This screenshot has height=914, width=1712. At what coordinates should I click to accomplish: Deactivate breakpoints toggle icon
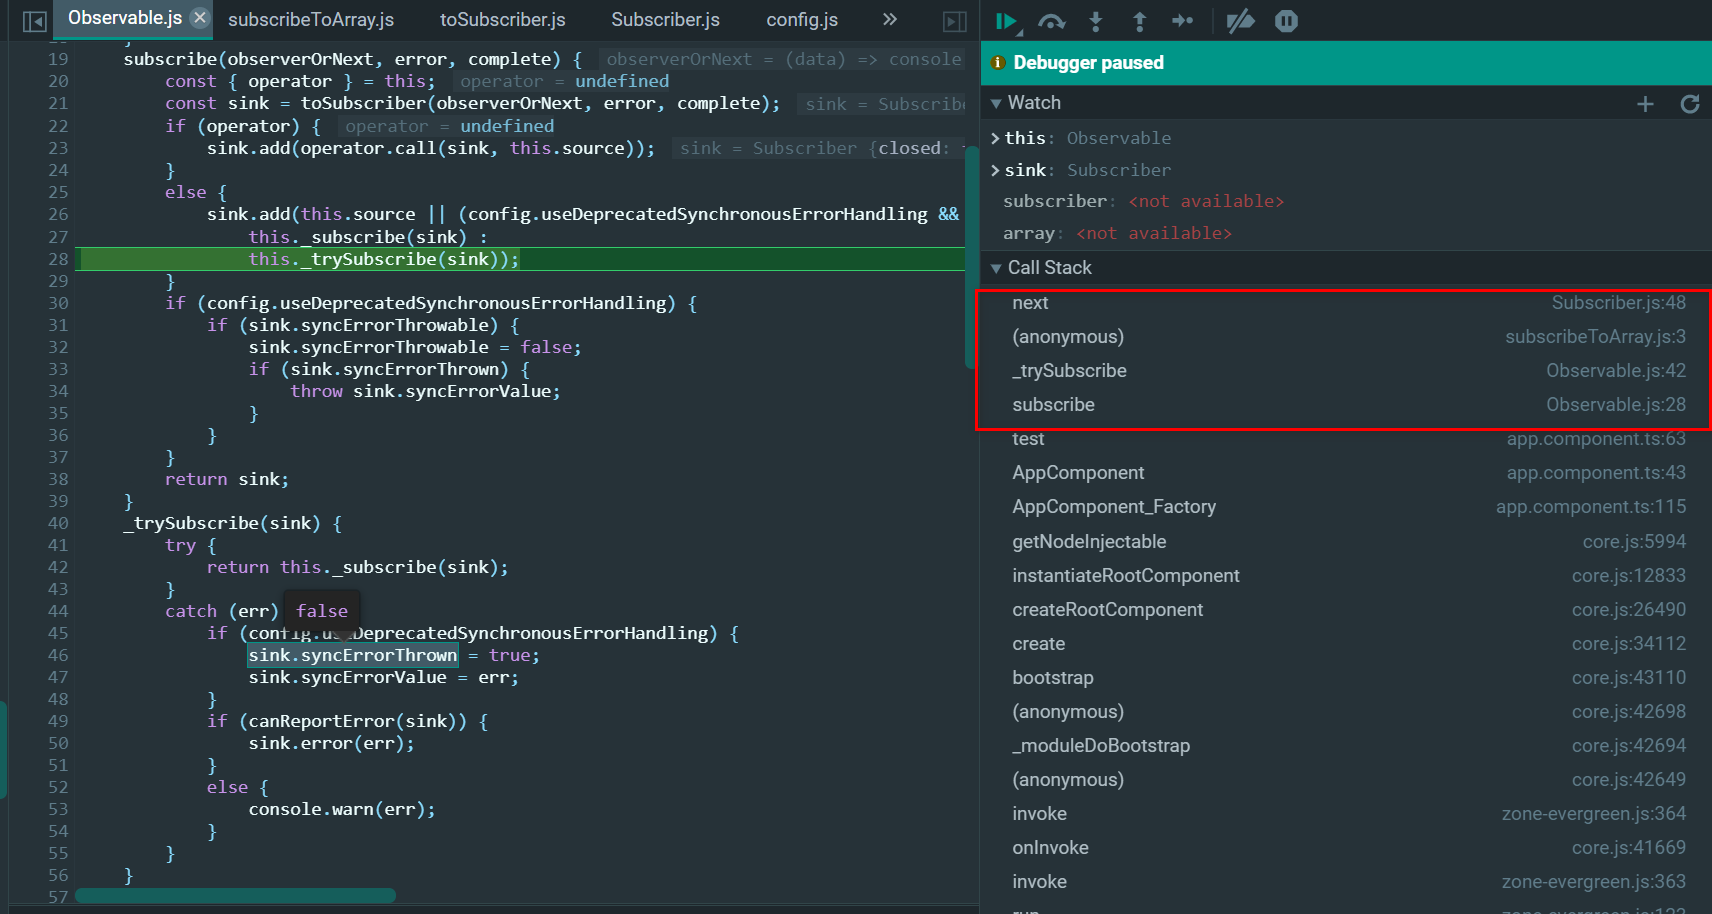coord(1241,21)
